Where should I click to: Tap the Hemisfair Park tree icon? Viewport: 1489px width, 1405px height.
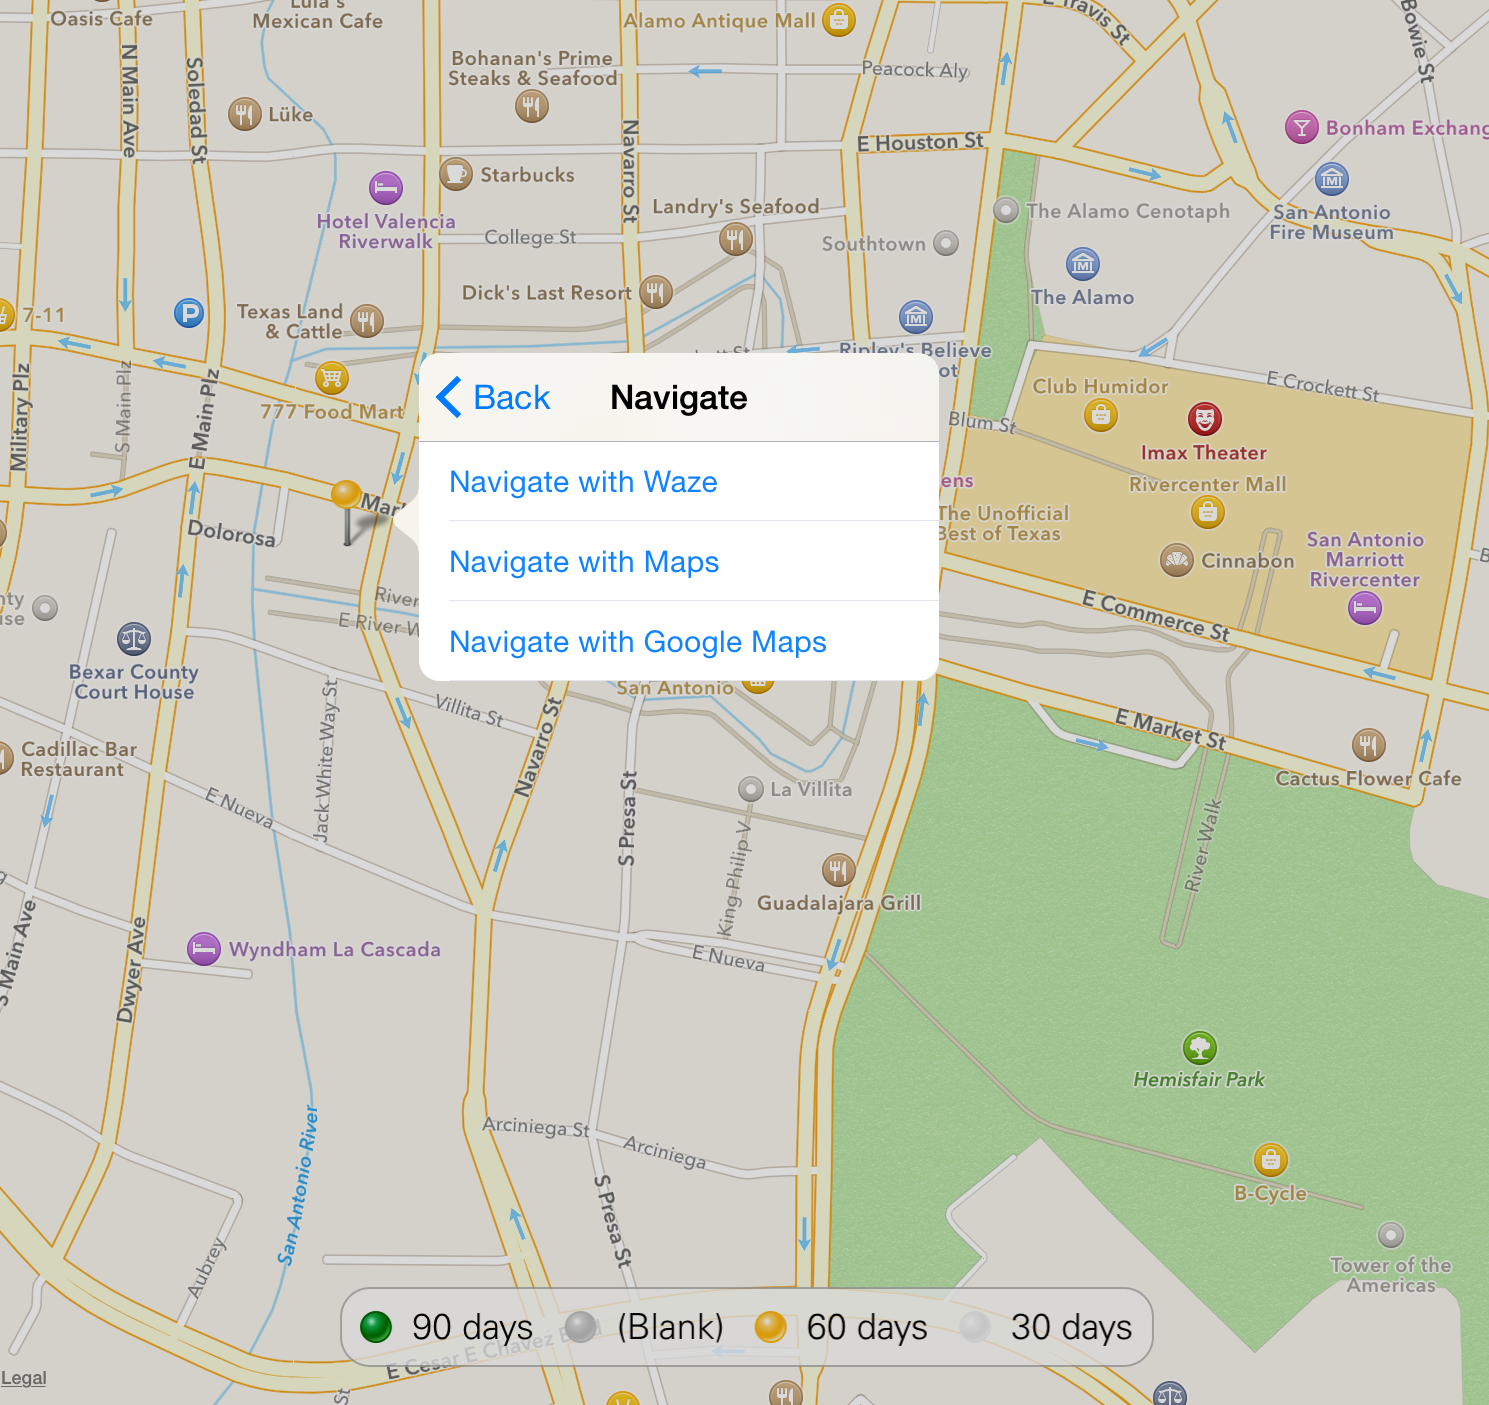(x=1200, y=1048)
